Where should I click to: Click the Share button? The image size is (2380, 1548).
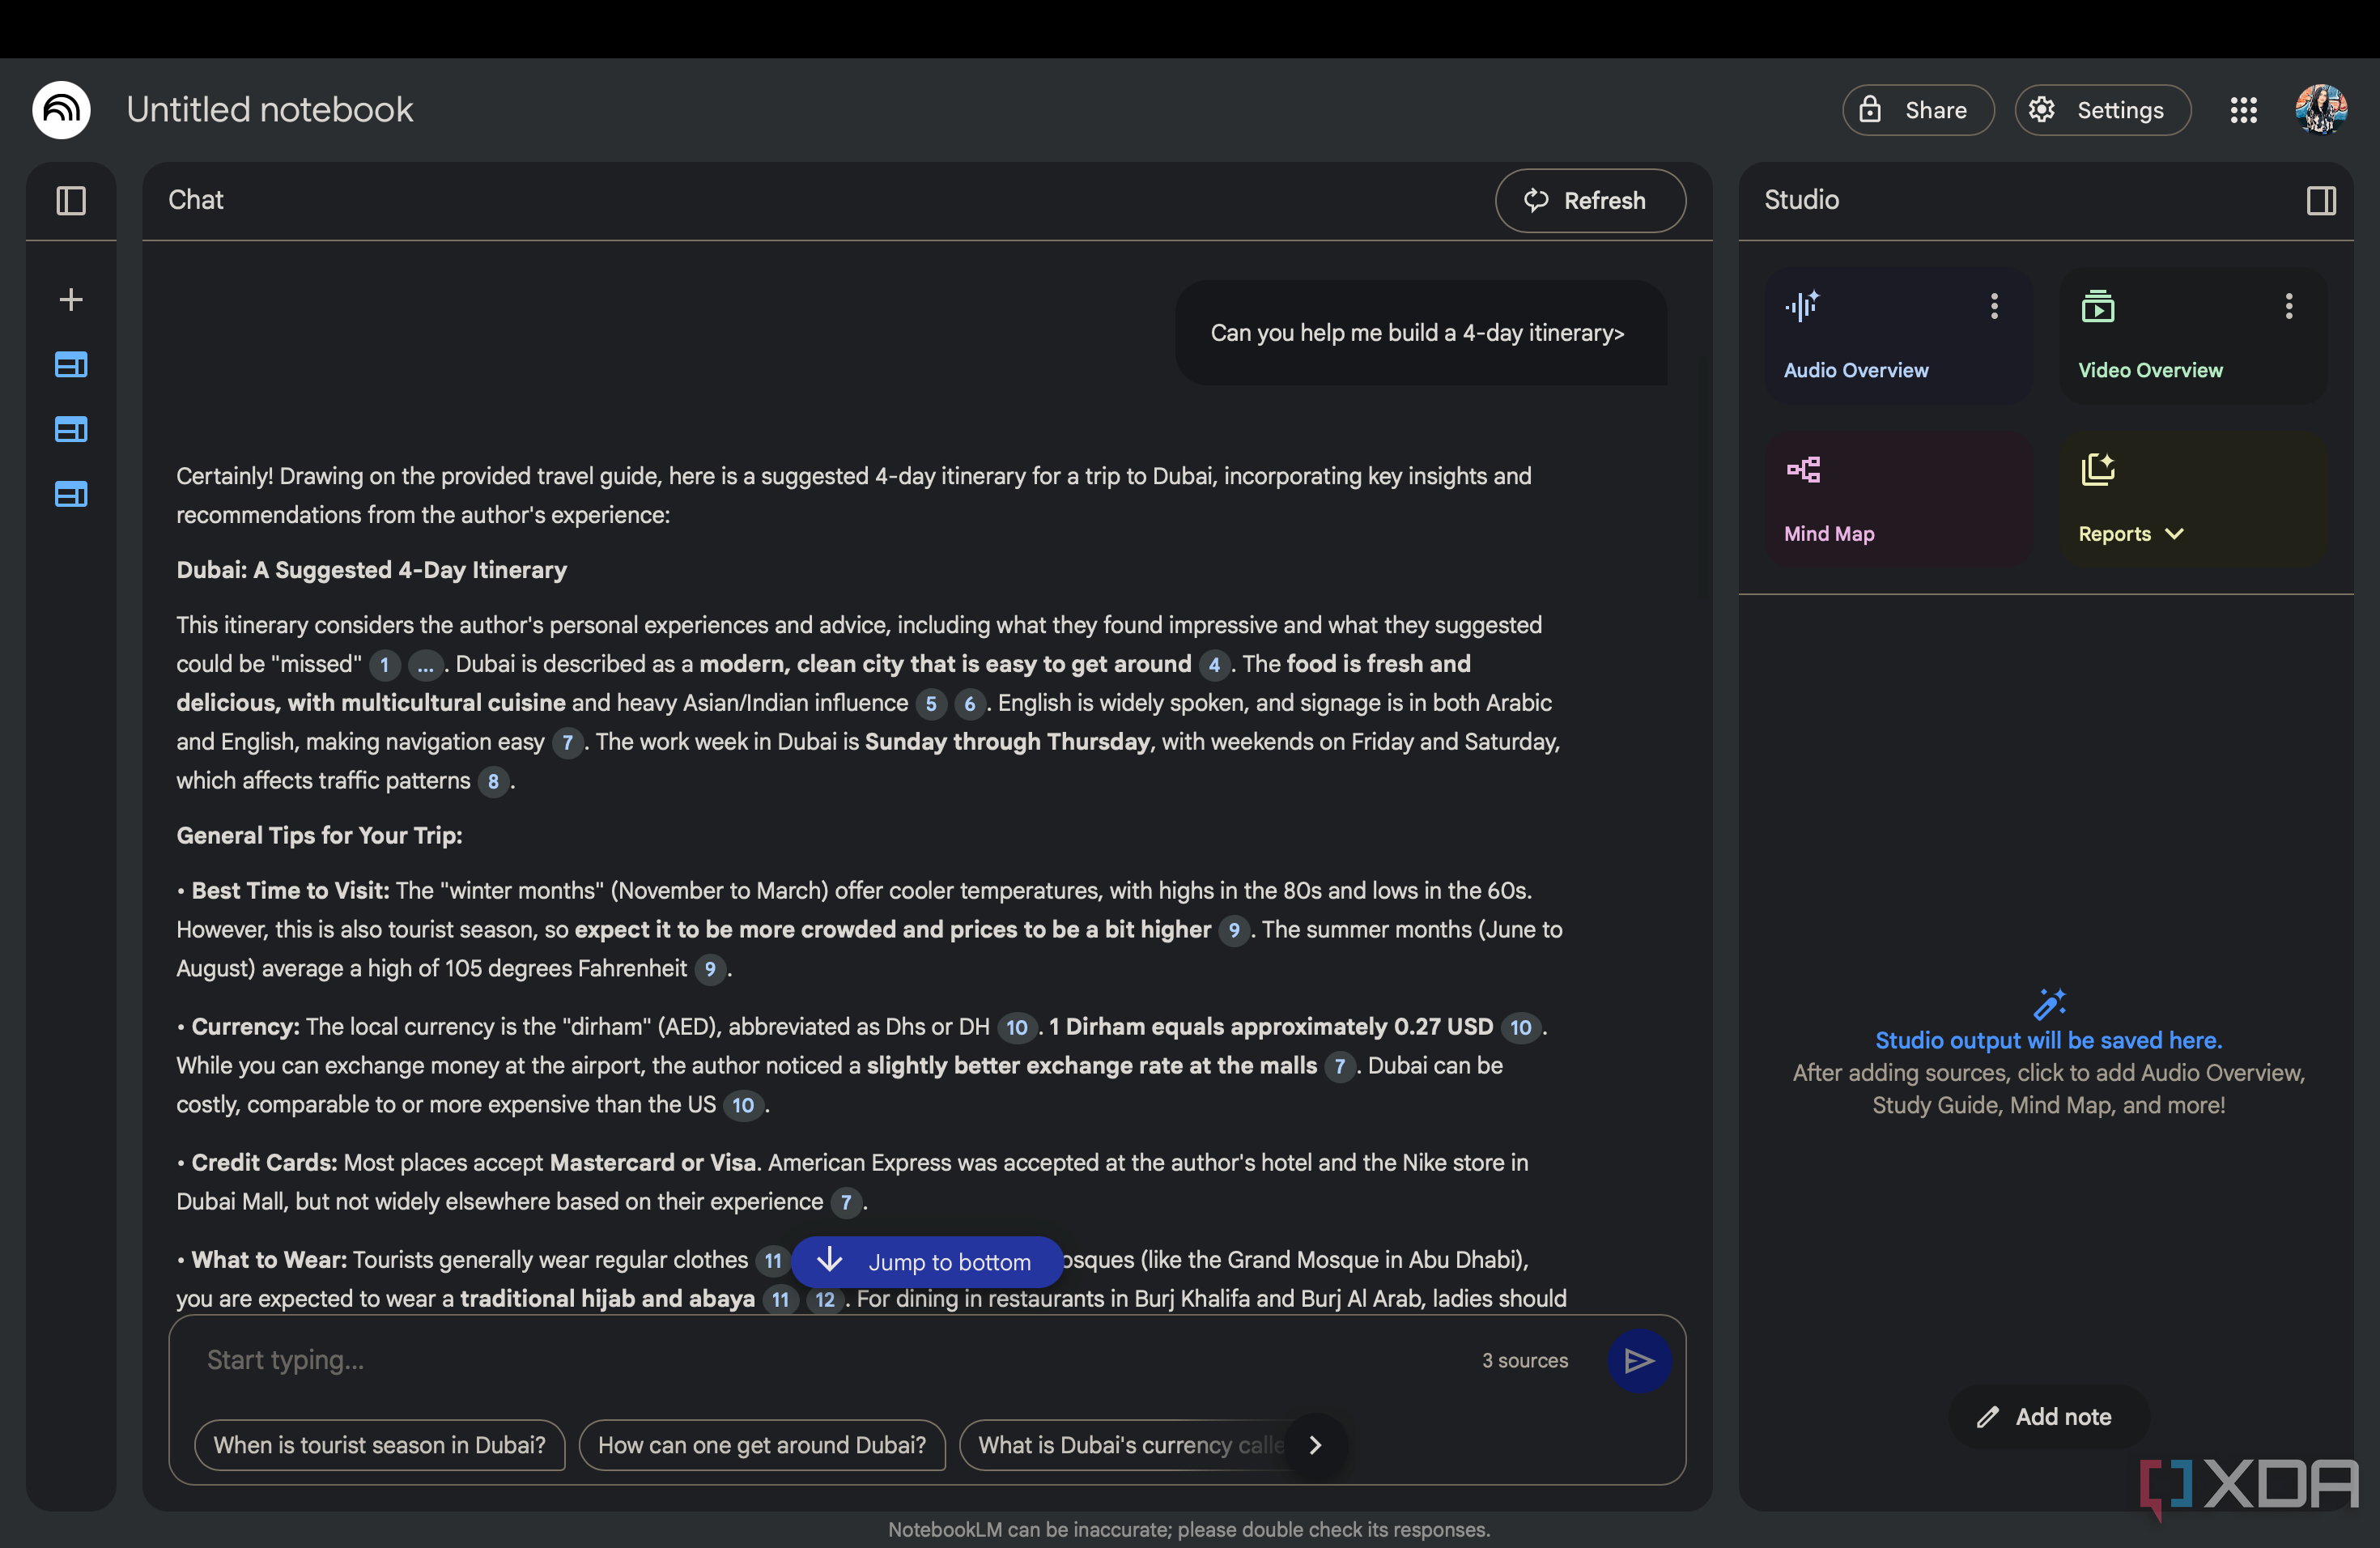tap(1917, 110)
